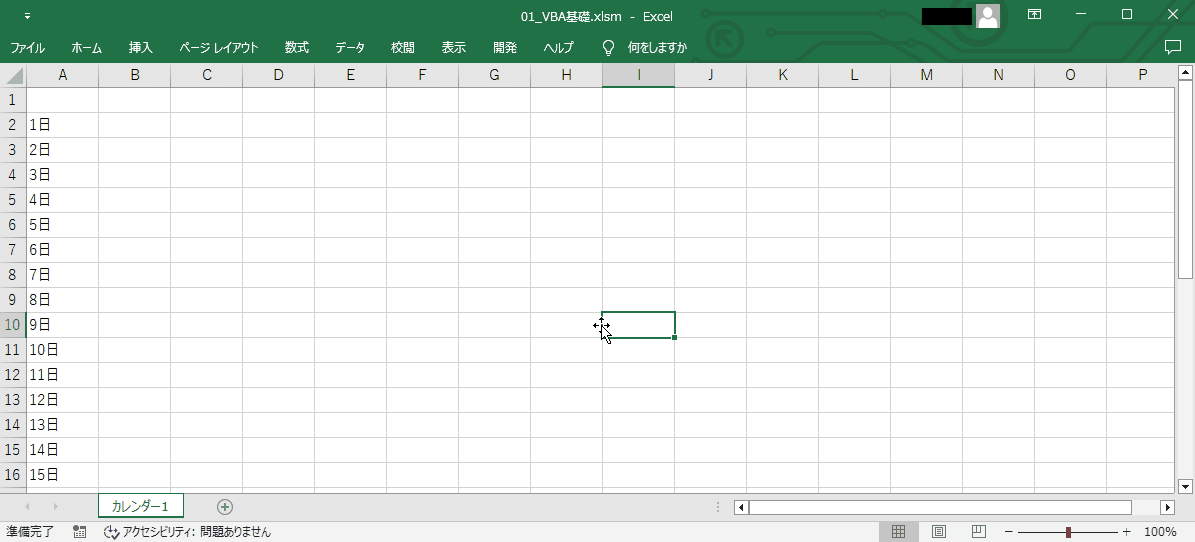
Task: Select row 10 header
Action: (13, 325)
